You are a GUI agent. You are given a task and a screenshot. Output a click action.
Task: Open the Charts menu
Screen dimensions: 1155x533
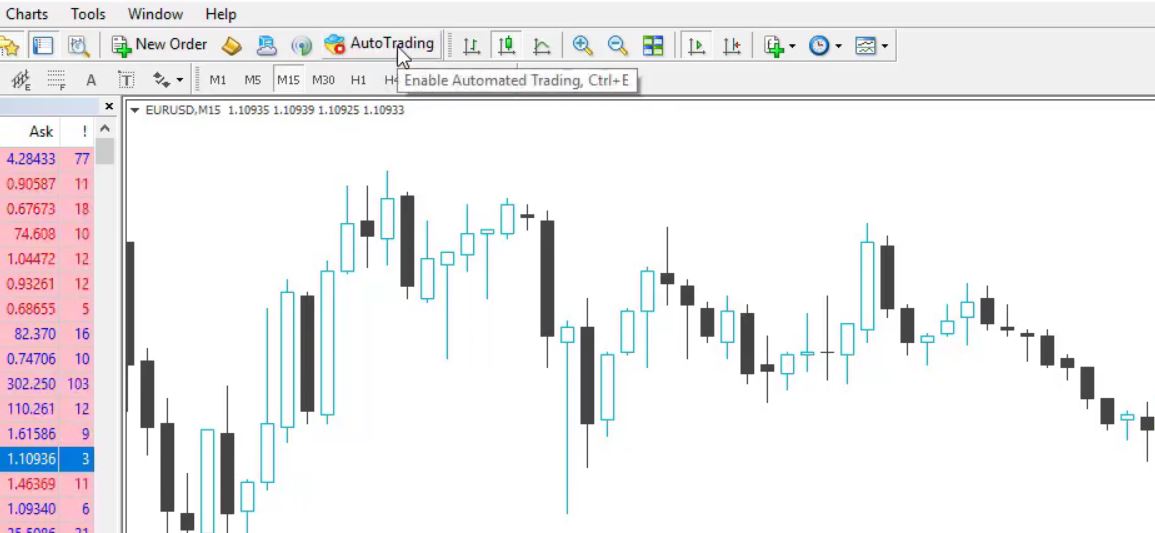[27, 14]
